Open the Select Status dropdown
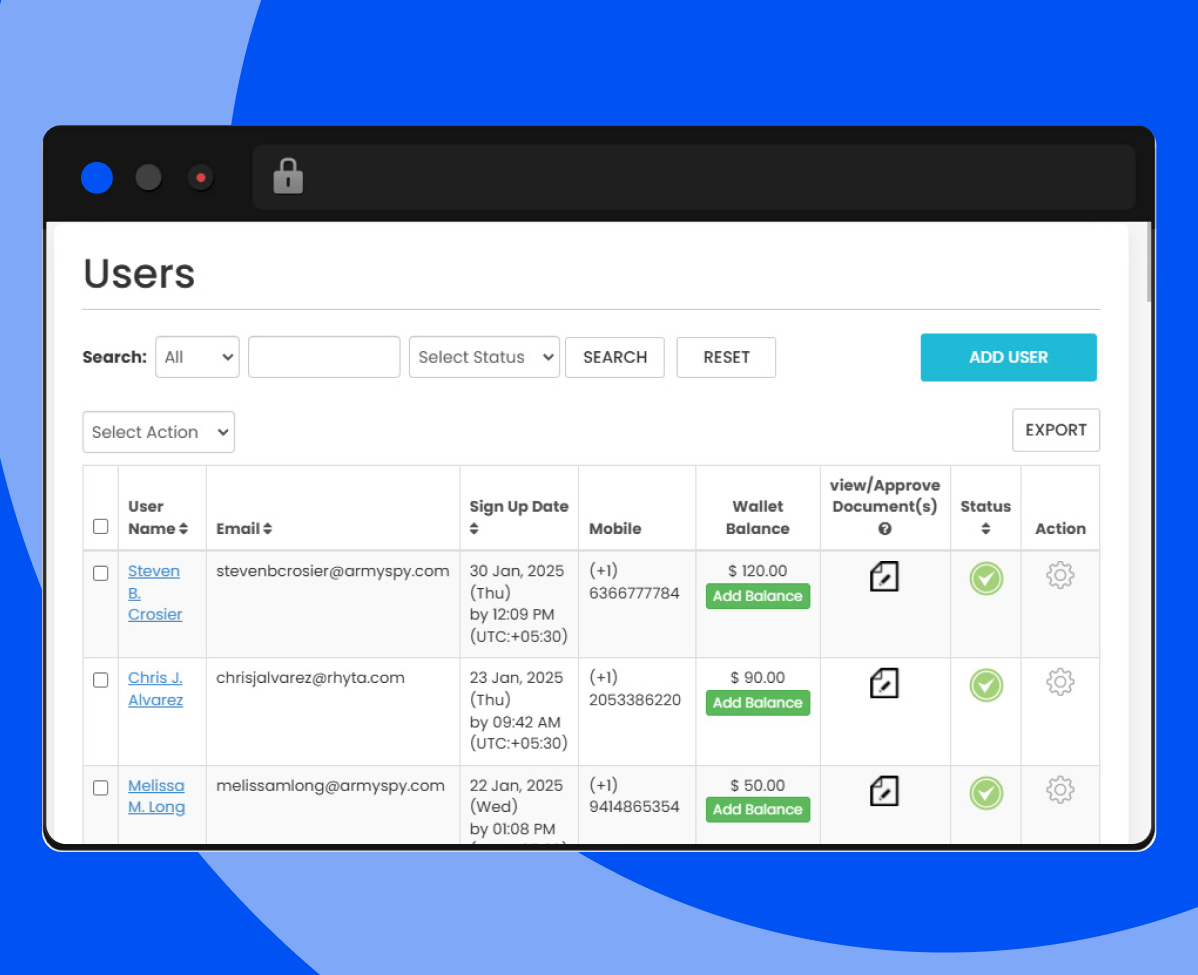Viewport: 1198px width, 975px height. pos(484,357)
